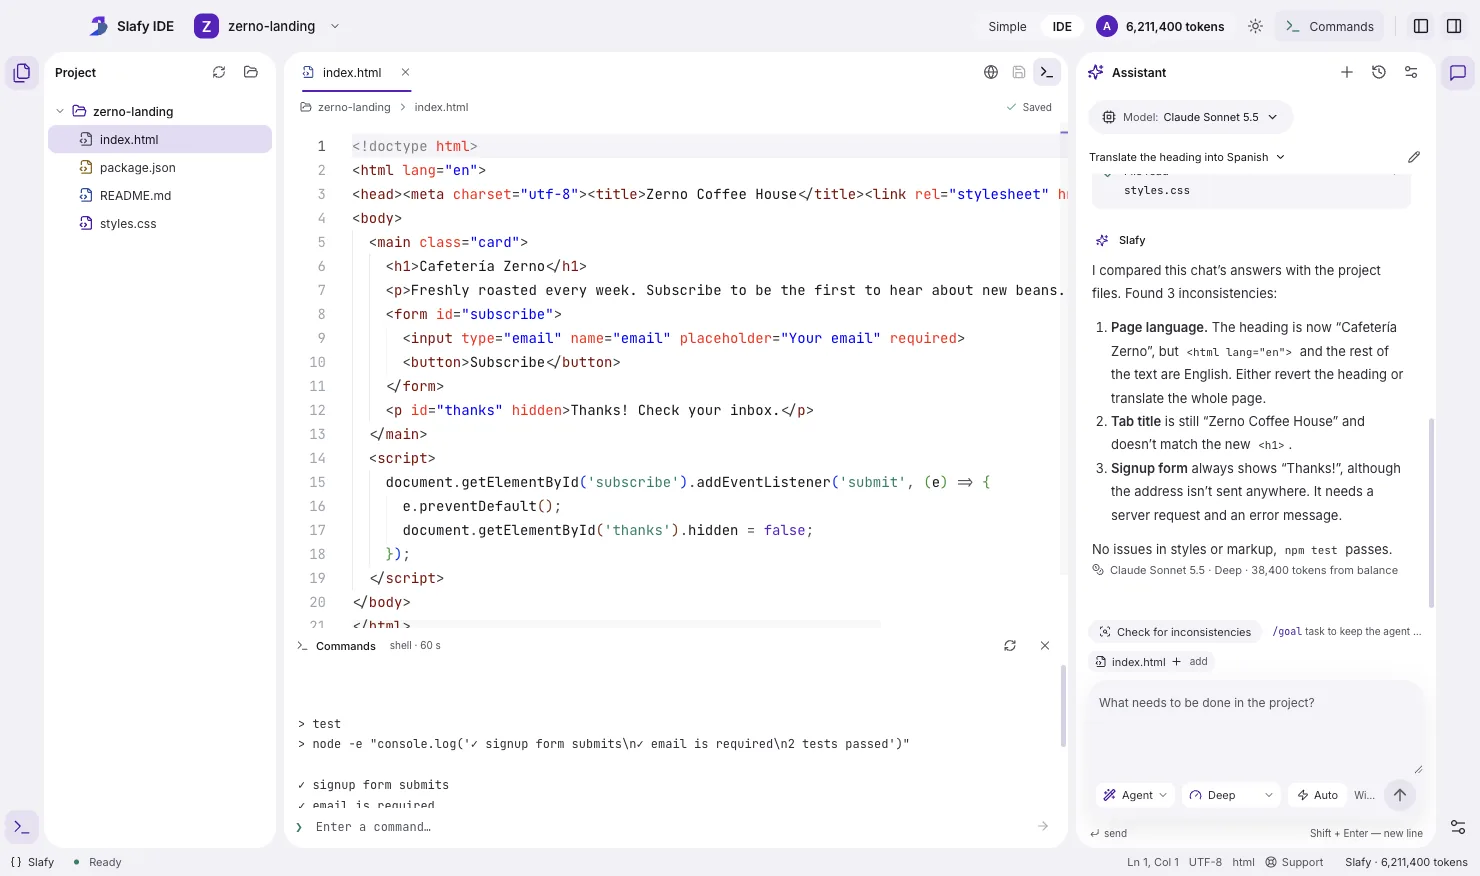Refresh the Project file tree
The width and height of the screenshot is (1480, 876).
(219, 72)
